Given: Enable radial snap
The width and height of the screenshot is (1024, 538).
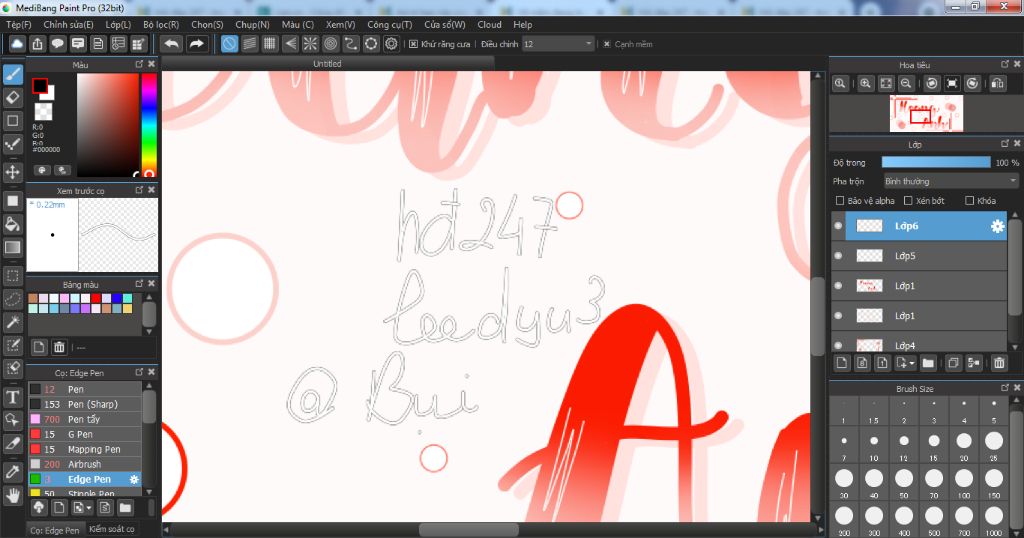Looking at the screenshot, I should click(x=310, y=44).
